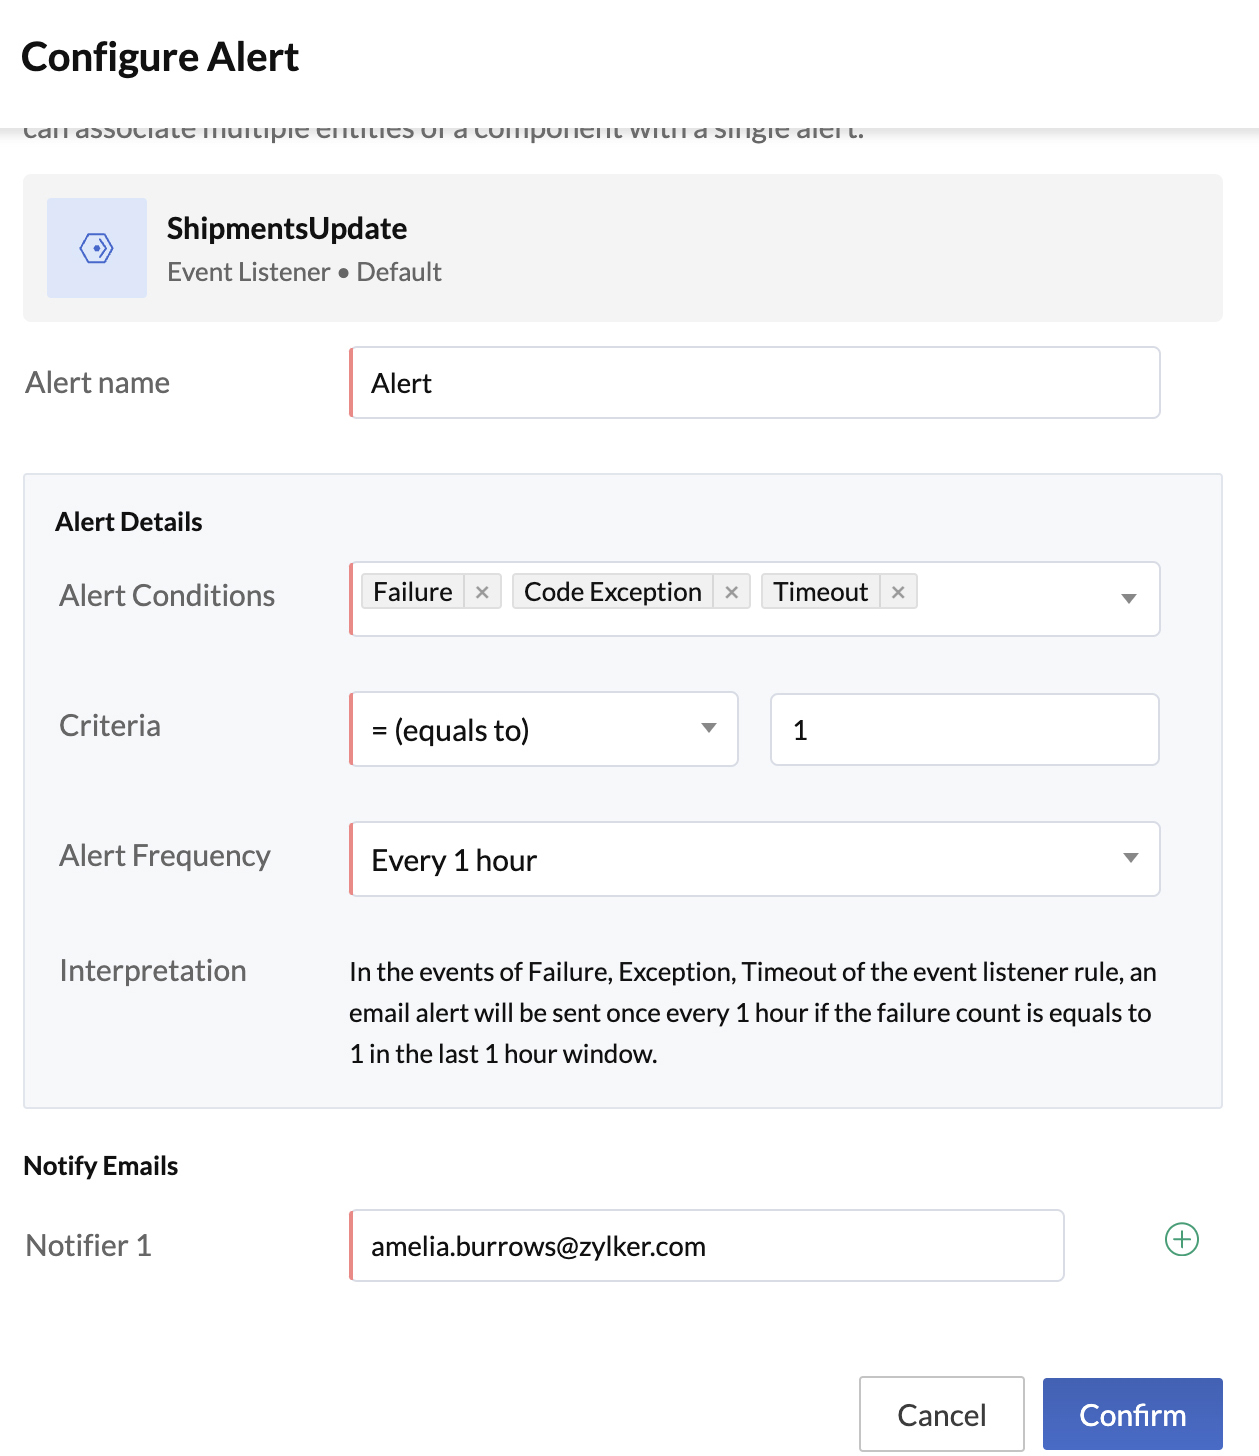This screenshot has height=1456, width=1259.
Task: Expand the Alert Frequency dropdown
Action: coord(1129,858)
